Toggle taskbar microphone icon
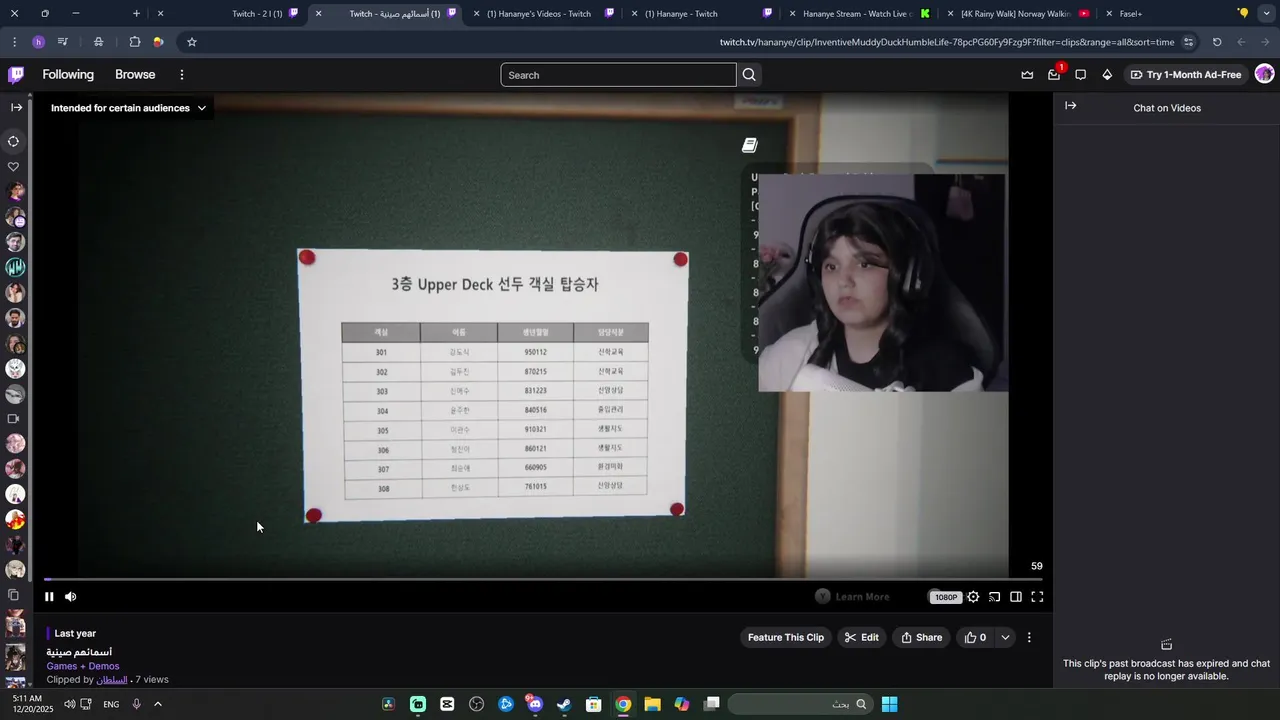This screenshot has height=720, width=1280. tap(136, 704)
